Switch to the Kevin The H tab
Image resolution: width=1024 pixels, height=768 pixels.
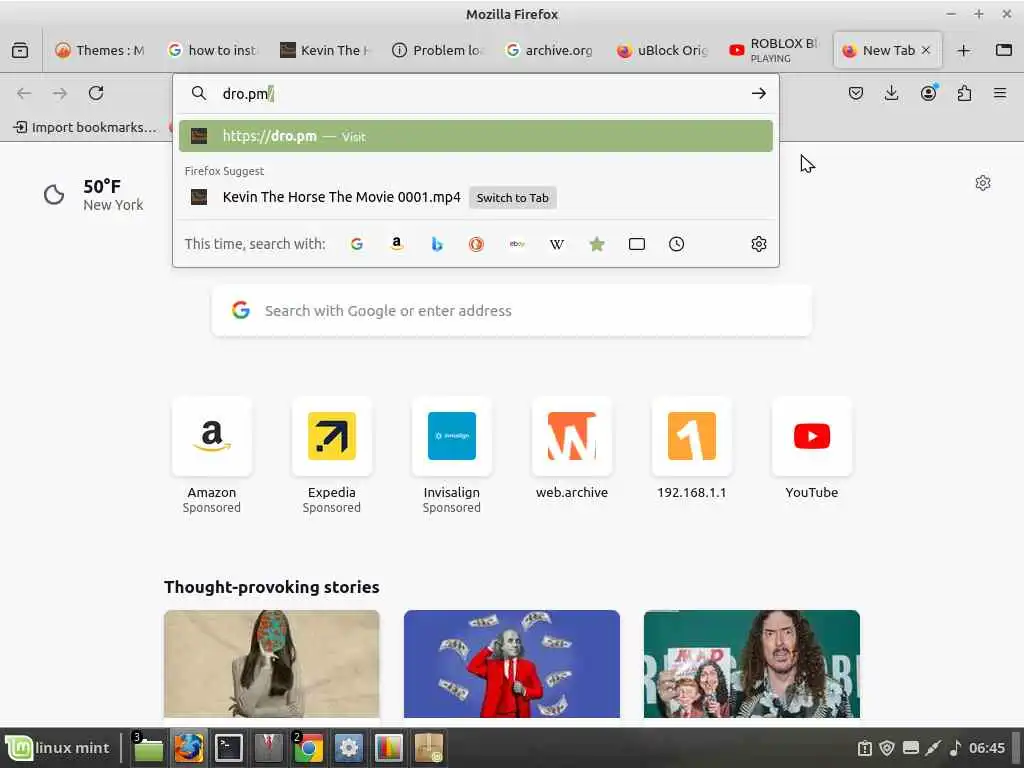[x=325, y=50]
